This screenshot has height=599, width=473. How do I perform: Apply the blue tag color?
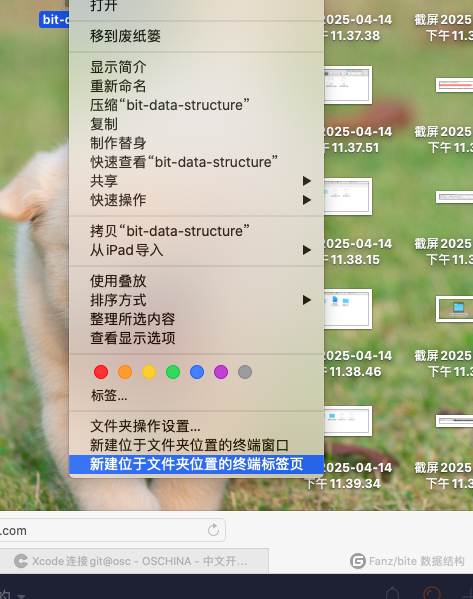point(197,372)
